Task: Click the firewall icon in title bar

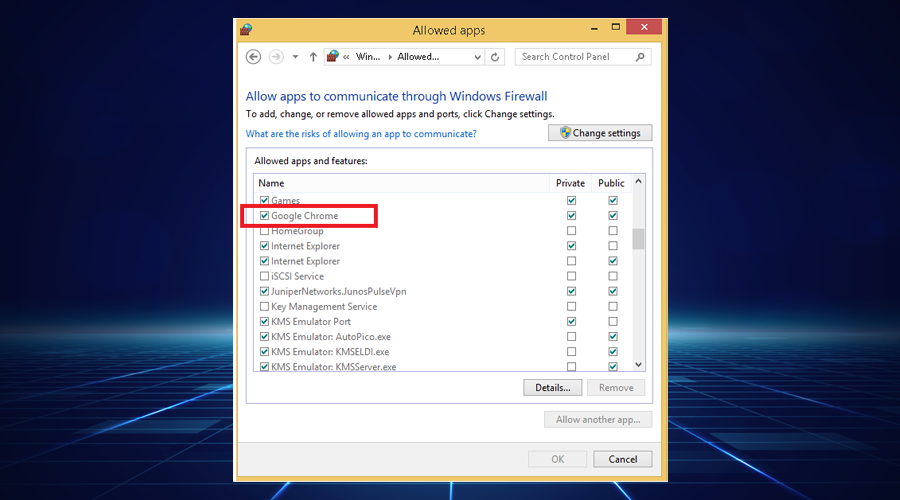Action: pos(246,30)
